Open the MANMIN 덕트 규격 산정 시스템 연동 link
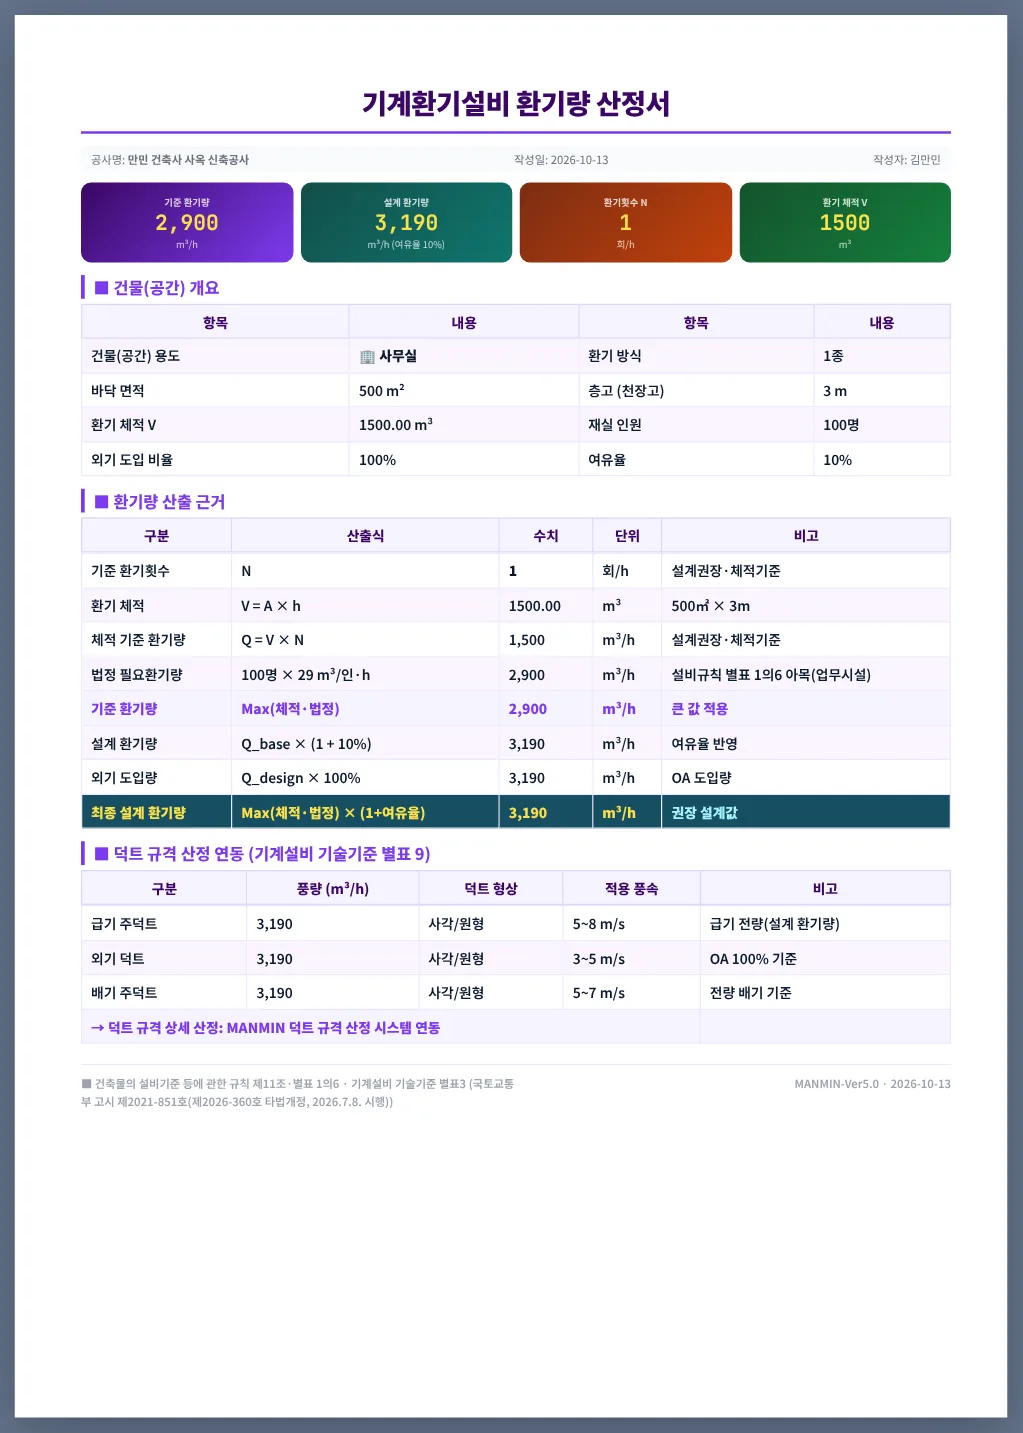Screen dimensions: 1023x1433 (265, 1028)
